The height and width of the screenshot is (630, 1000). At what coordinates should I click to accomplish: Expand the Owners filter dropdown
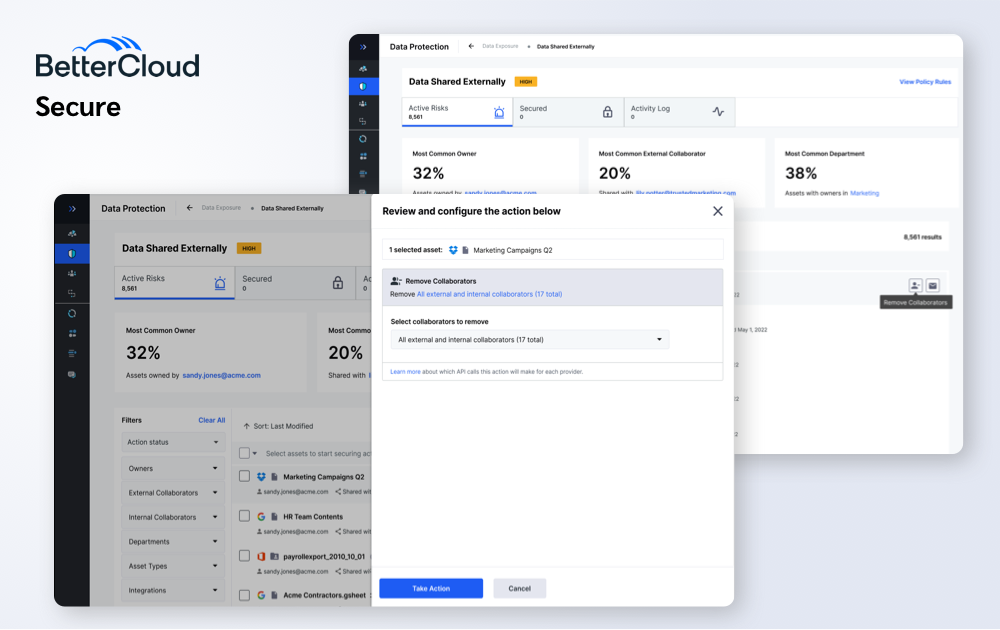coord(173,468)
